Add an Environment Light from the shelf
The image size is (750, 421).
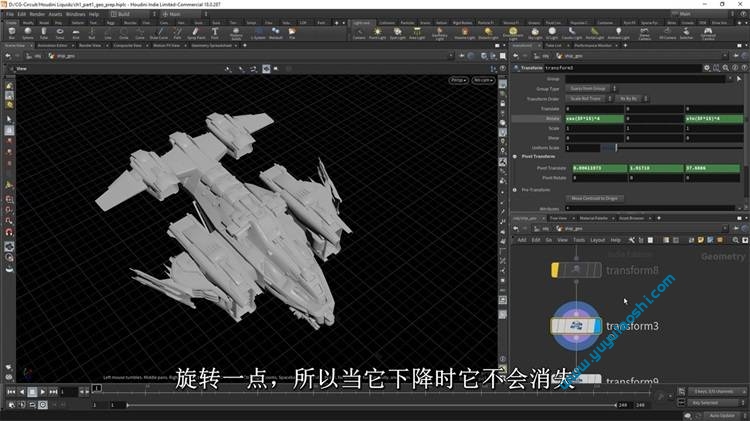click(512, 33)
